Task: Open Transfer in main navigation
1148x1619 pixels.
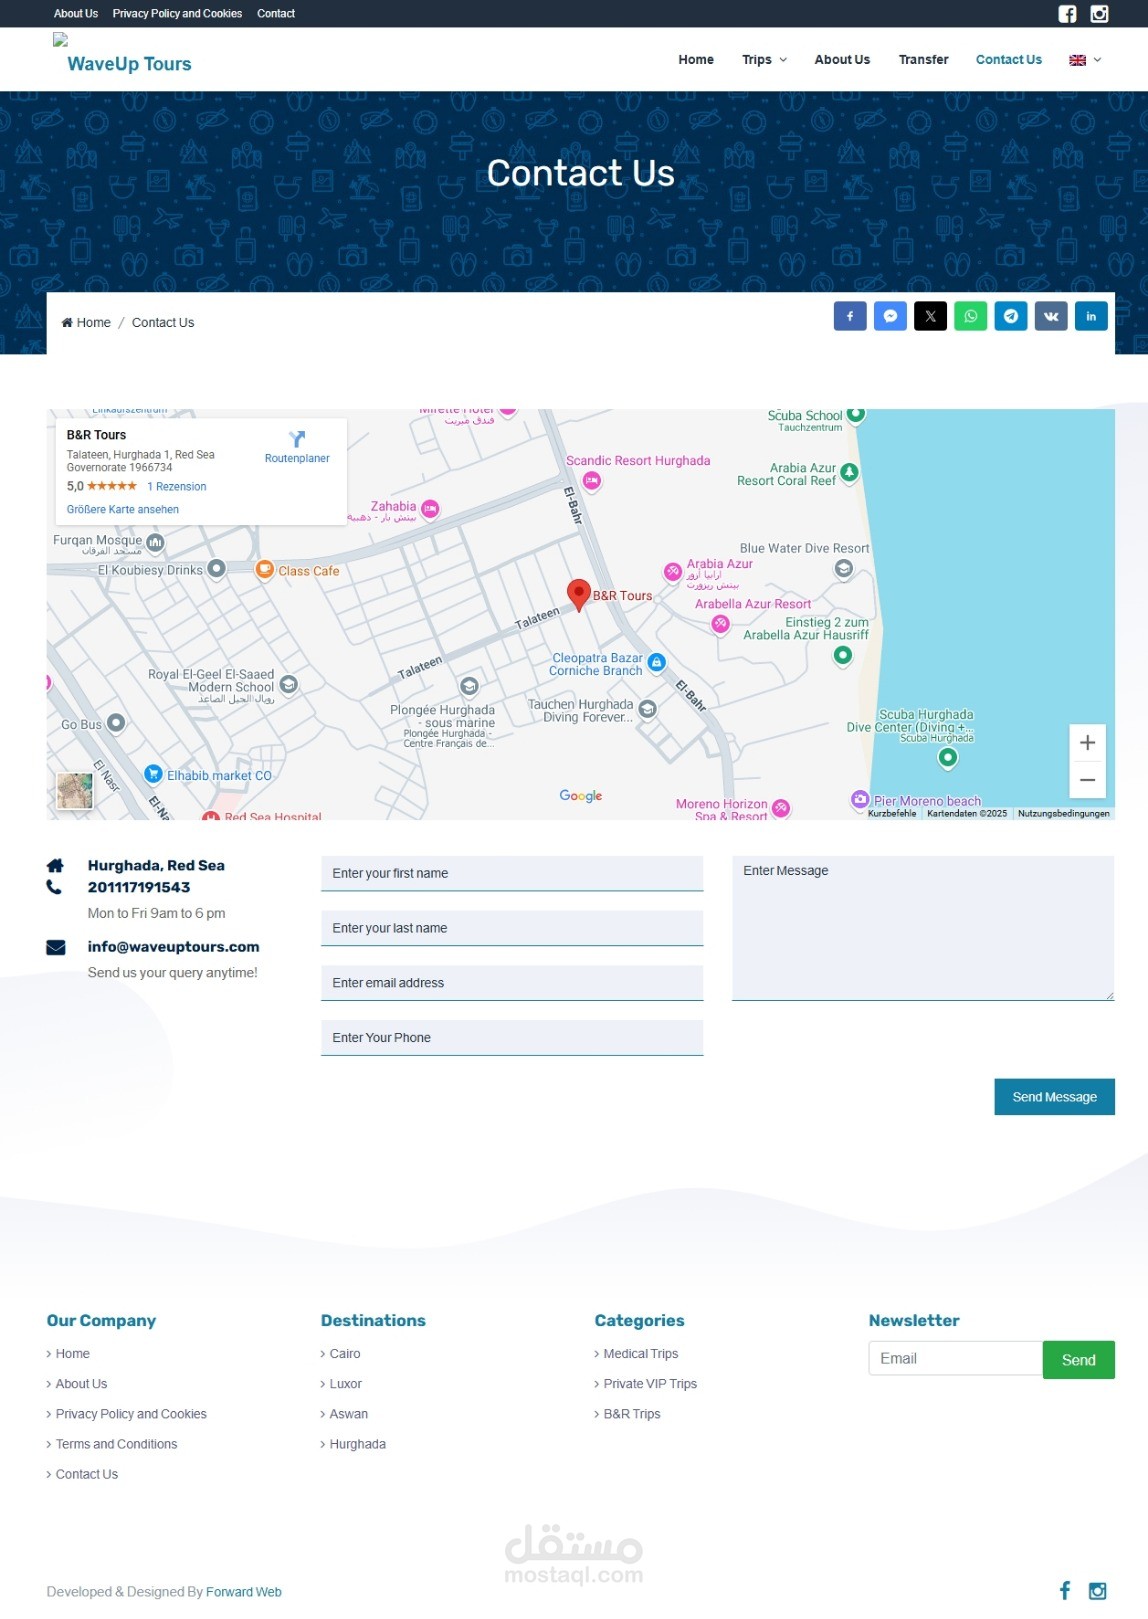Action: pos(923,60)
